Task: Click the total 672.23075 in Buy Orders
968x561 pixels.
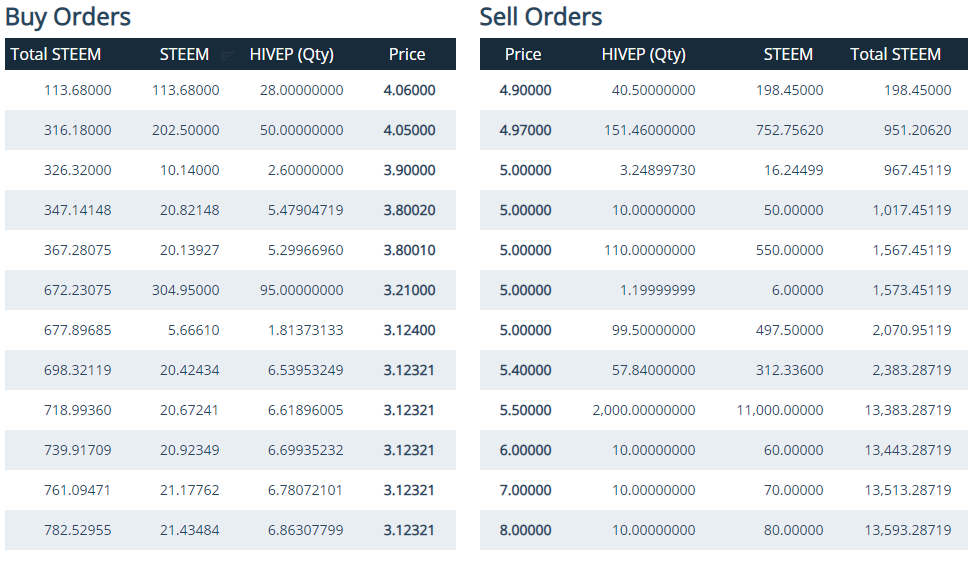Action: [78, 290]
